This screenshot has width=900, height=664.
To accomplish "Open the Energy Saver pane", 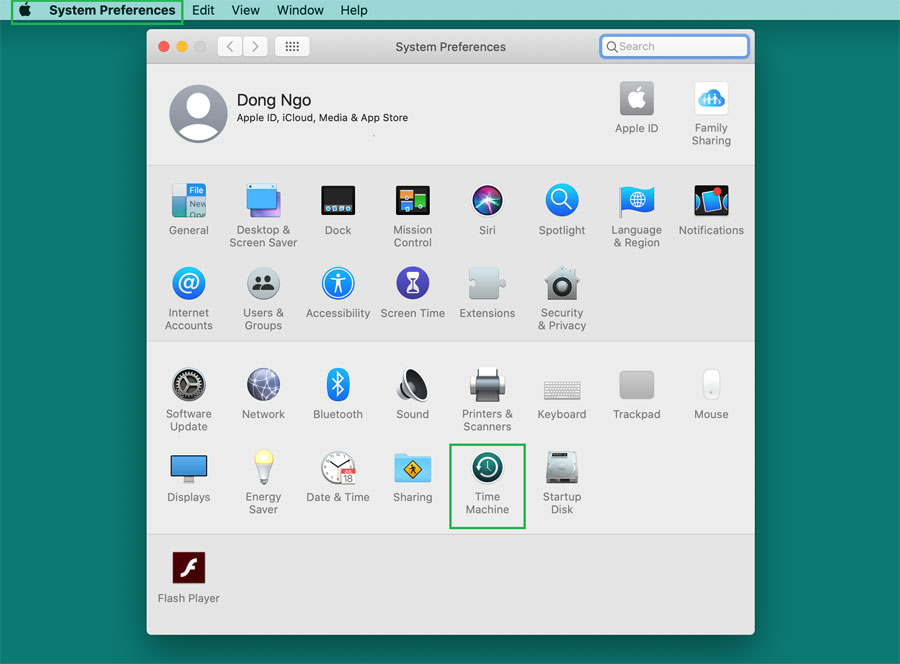I will pos(263,470).
